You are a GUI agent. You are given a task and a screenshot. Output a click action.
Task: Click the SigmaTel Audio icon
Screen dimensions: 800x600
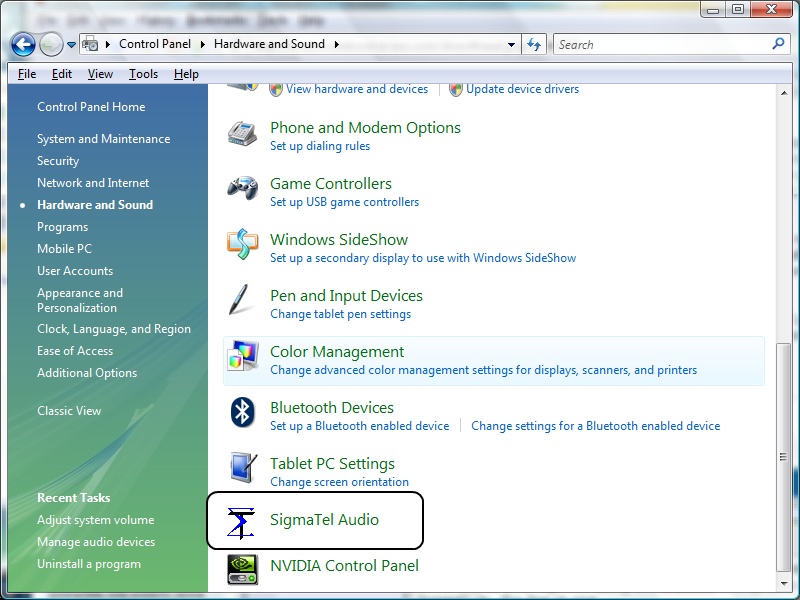[241, 523]
